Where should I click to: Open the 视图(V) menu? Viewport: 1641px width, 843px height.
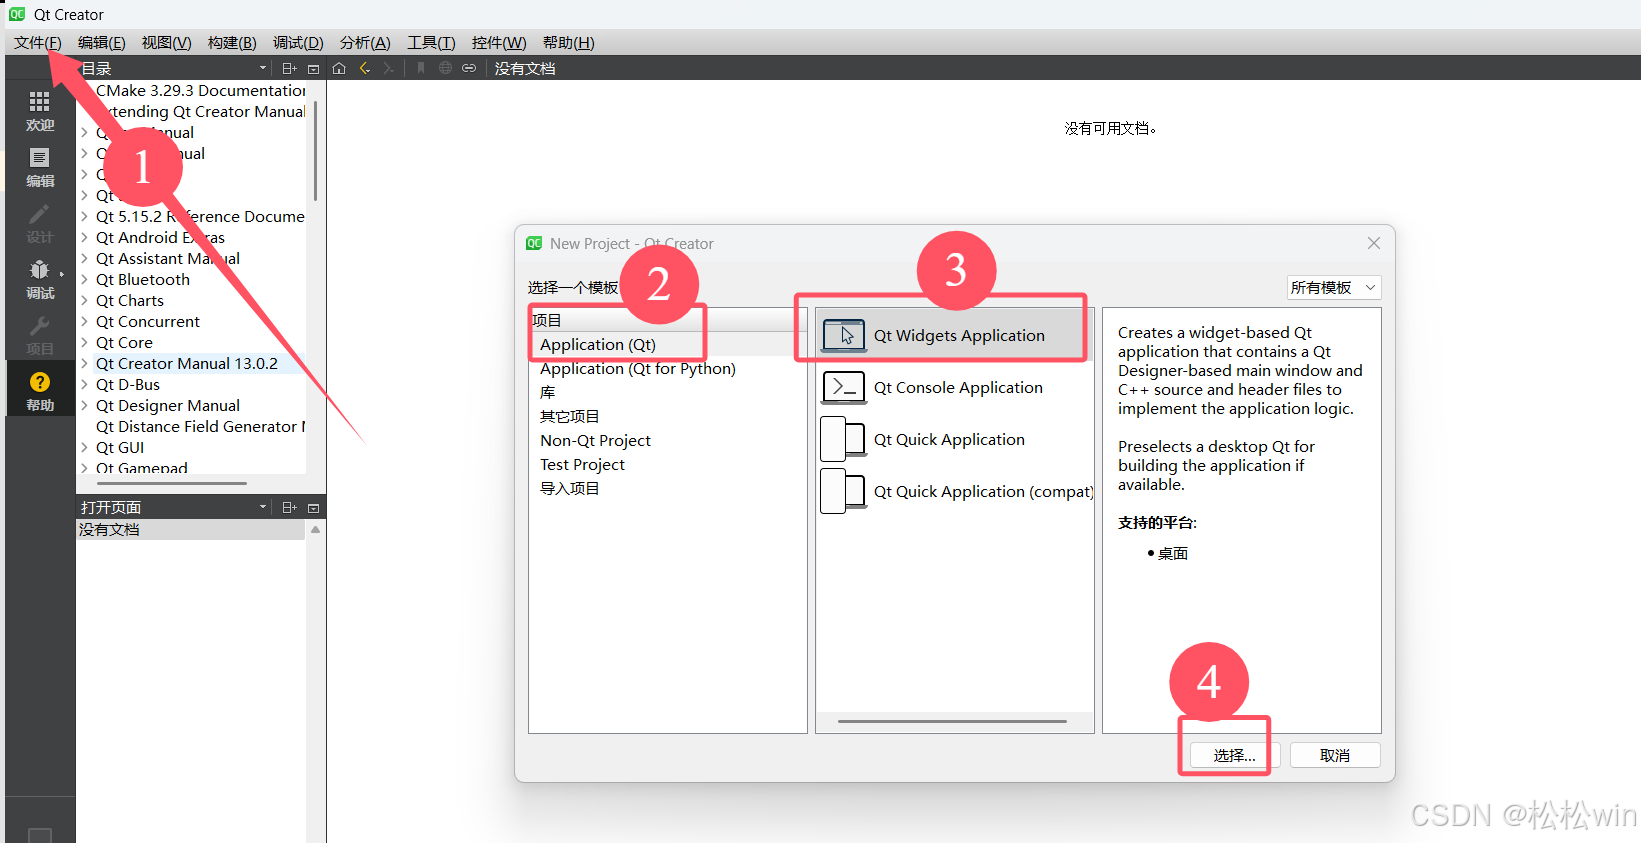166,42
